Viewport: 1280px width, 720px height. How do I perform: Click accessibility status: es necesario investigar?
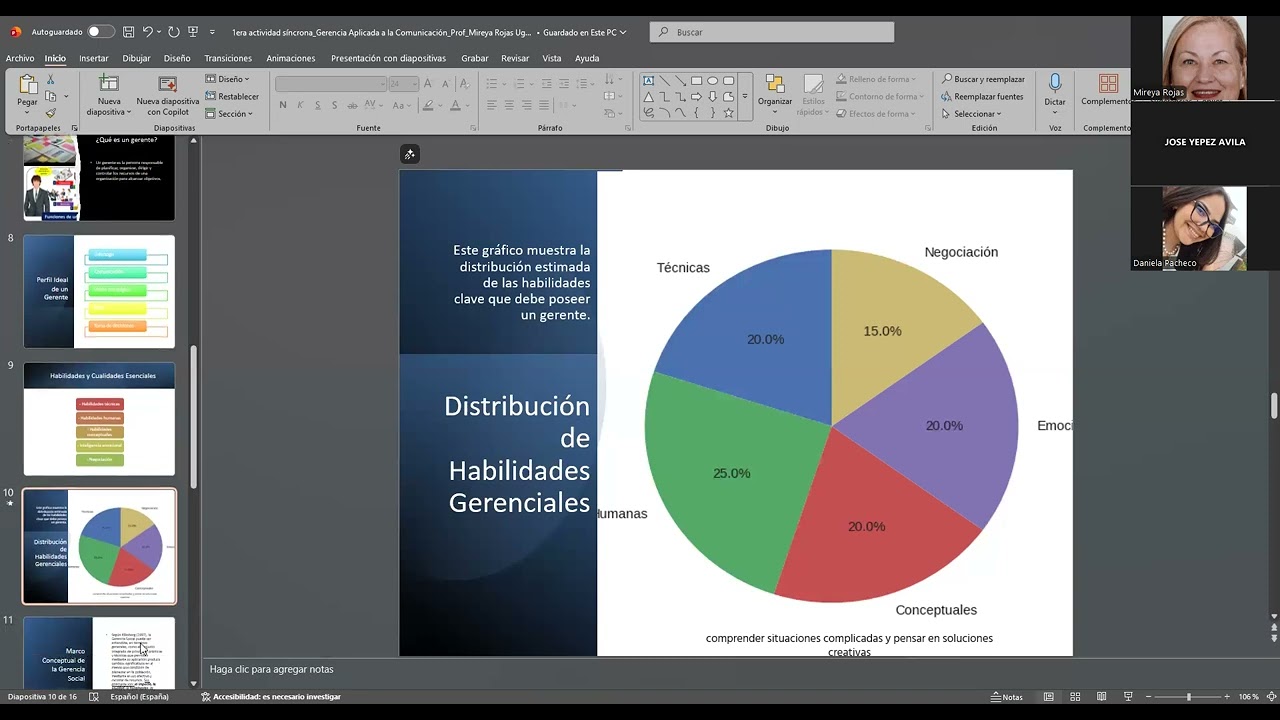271,697
